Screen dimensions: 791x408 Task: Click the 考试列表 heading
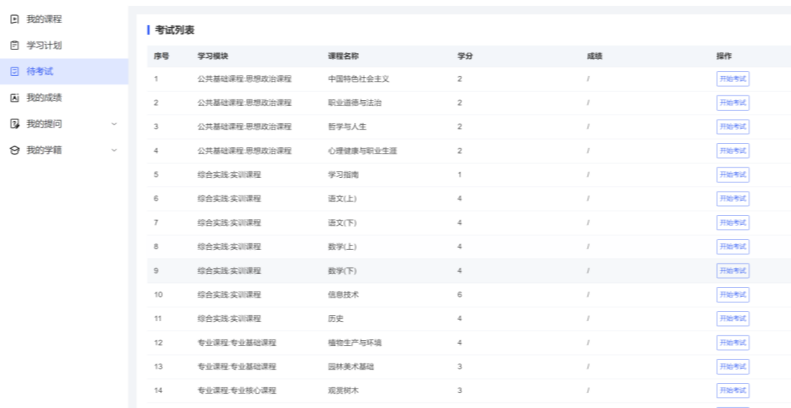click(x=175, y=30)
